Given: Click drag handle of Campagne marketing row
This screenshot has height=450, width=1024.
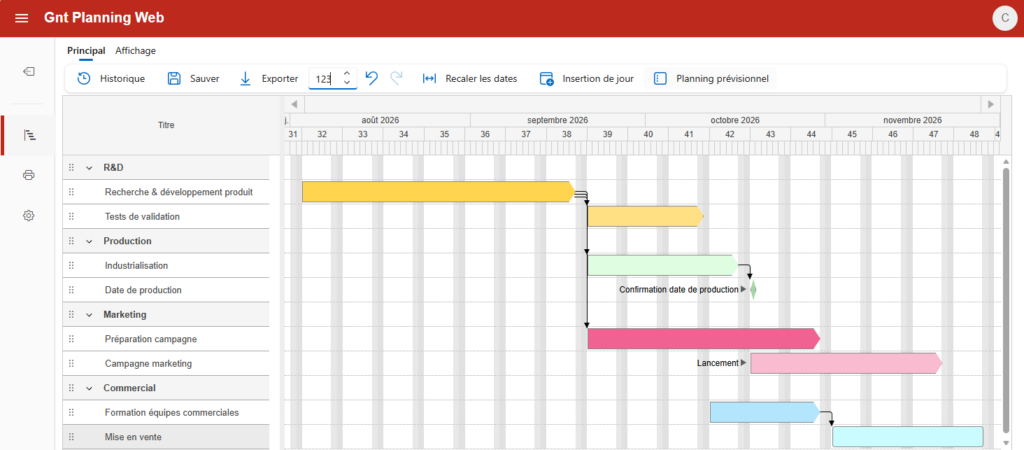Looking at the screenshot, I should tap(71, 364).
